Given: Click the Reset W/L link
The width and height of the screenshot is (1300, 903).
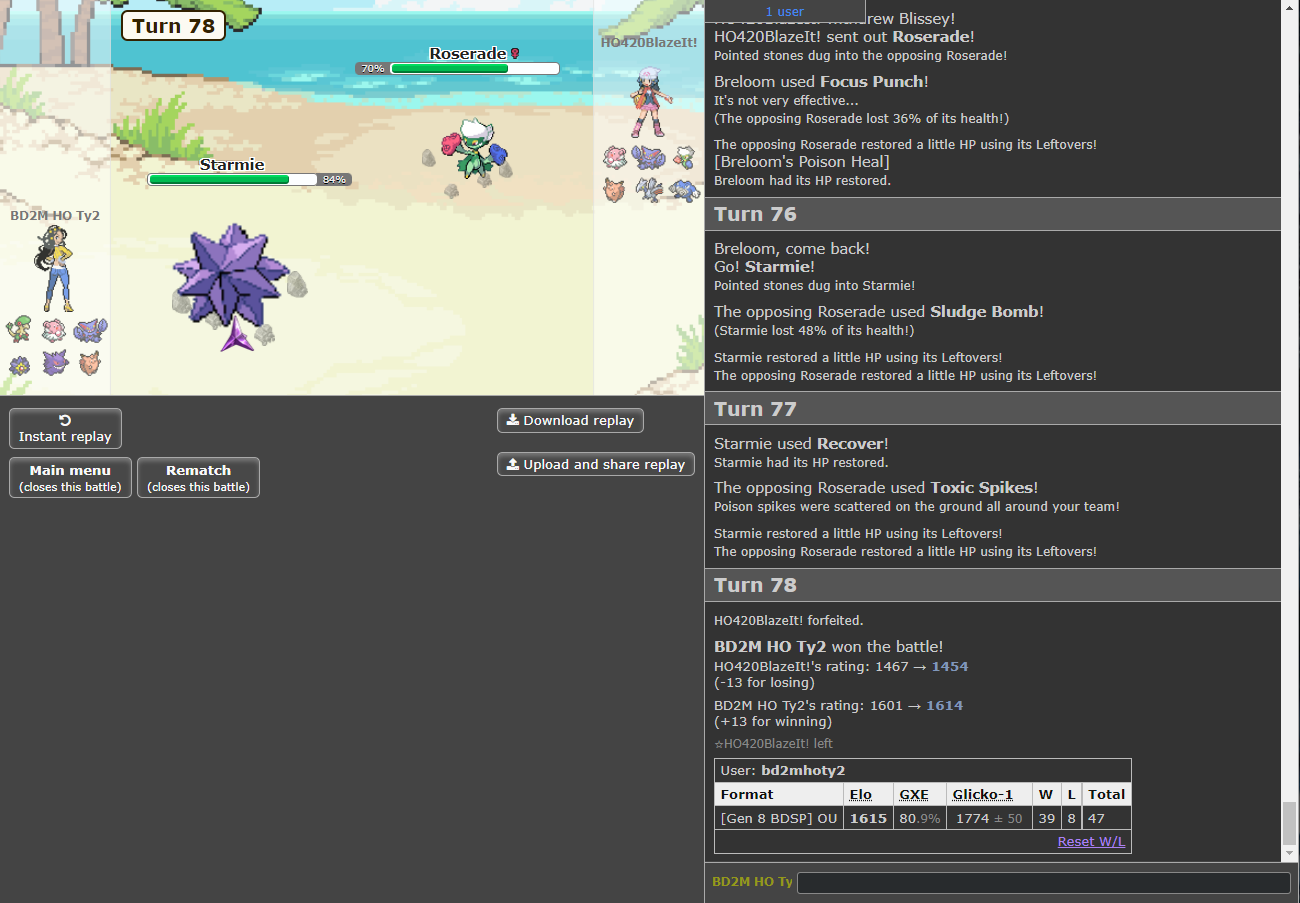Looking at the screenshot, I should pos(1091,841).
